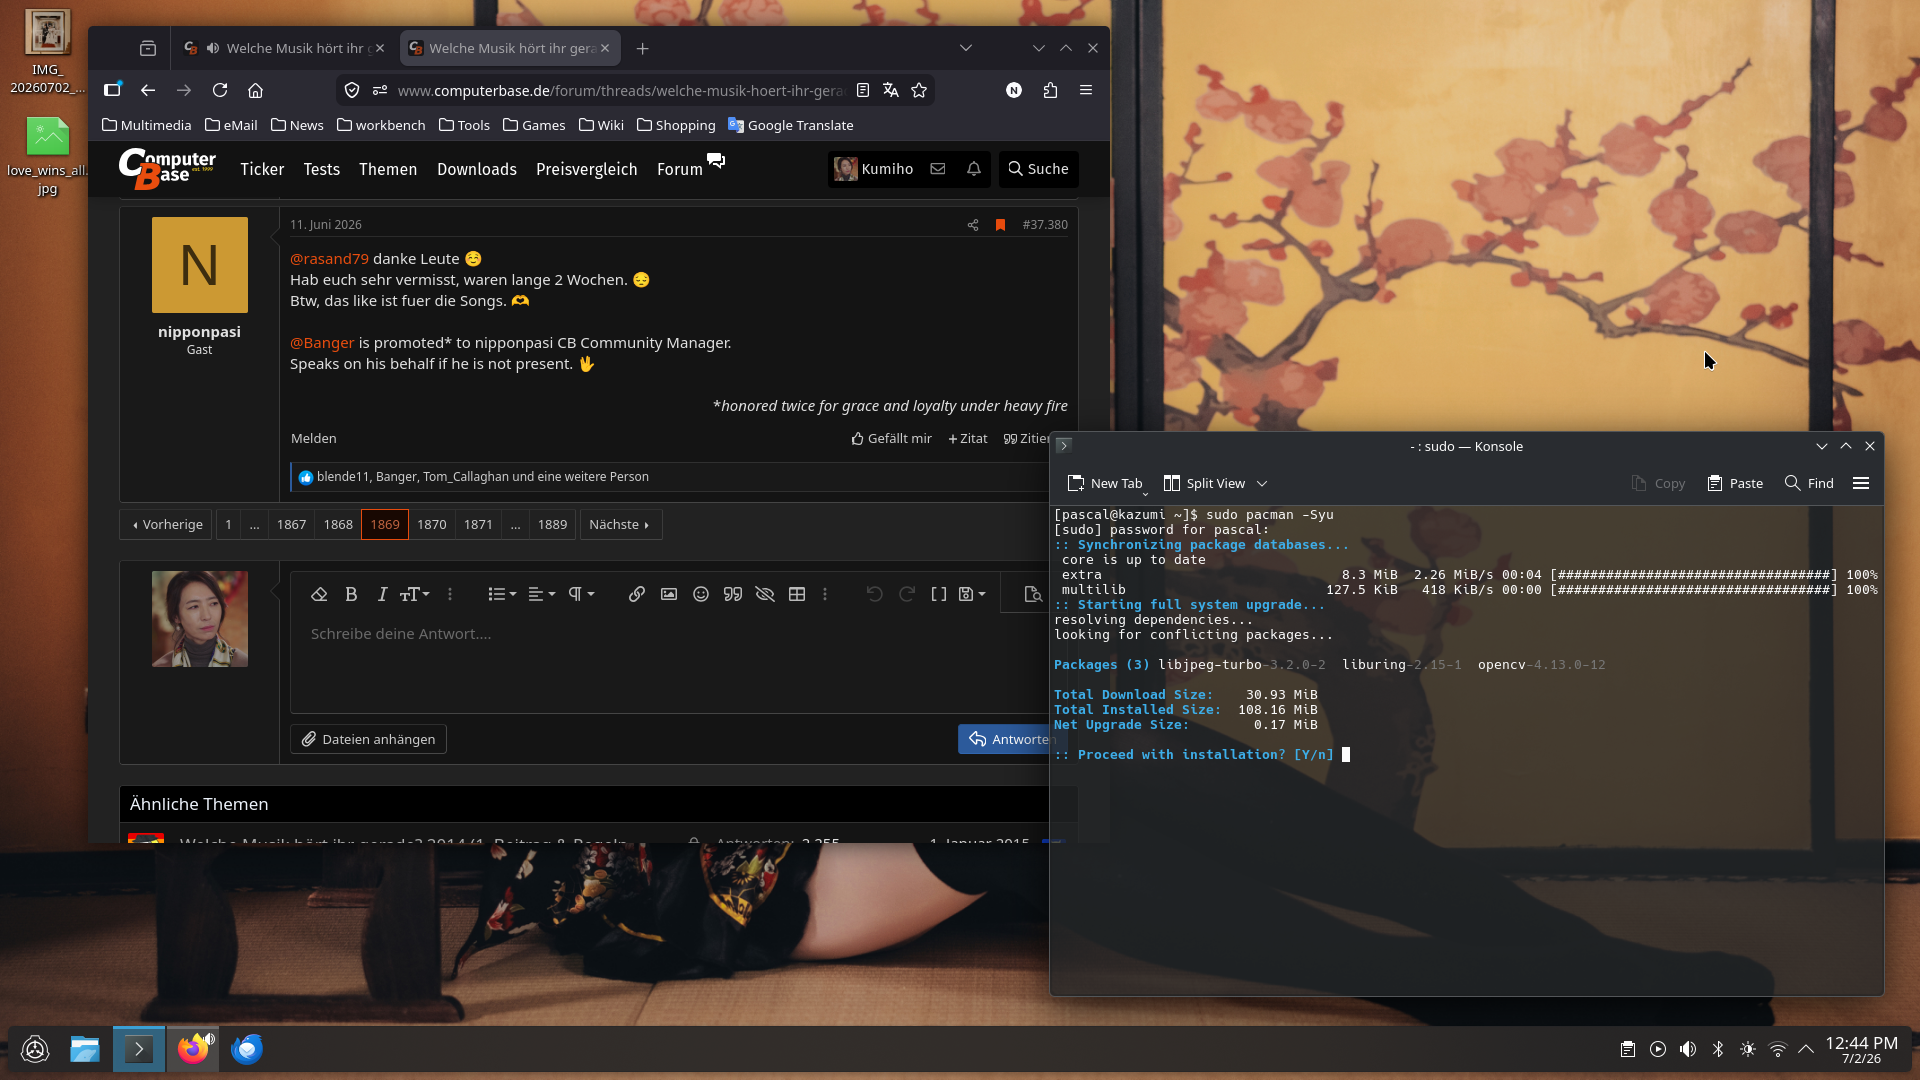Jump to last page 1889
1920x1080 pixels.
coord(552,524)
